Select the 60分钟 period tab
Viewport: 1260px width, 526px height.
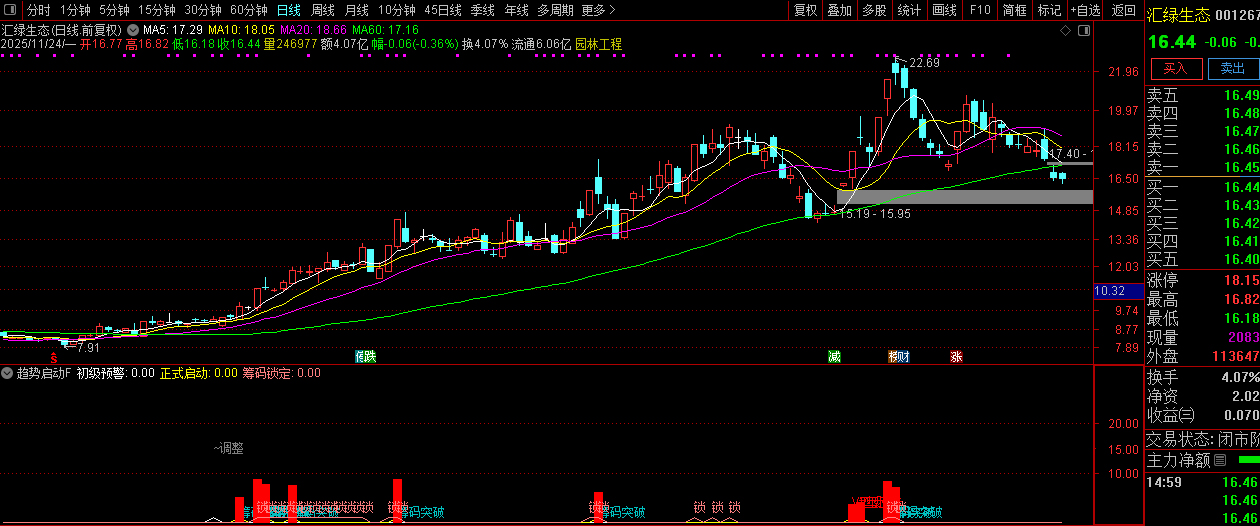click(248, 10)
